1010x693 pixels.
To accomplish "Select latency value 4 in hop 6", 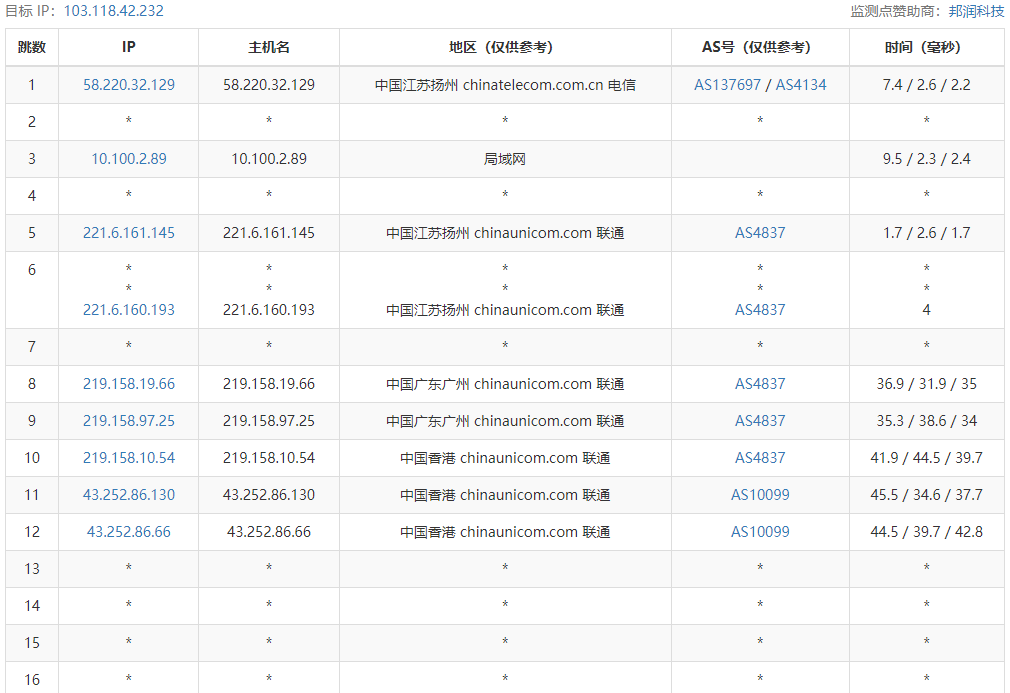I will 926,310.
